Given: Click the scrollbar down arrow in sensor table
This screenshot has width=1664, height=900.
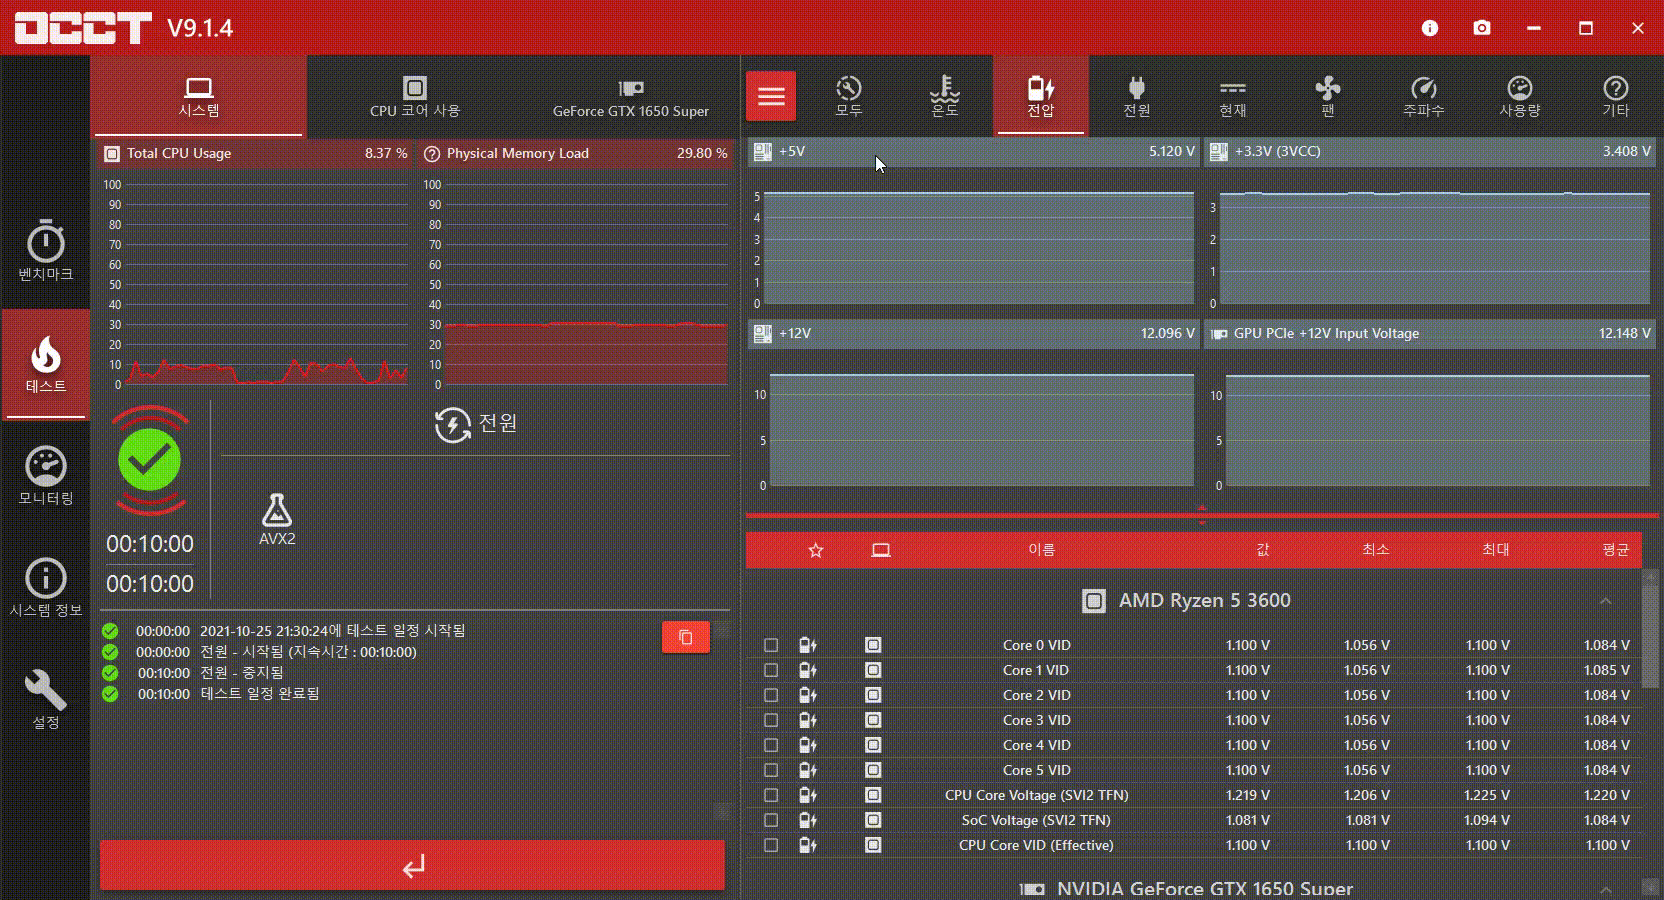Looking at the screenshot, I should tap(1651, 887).
